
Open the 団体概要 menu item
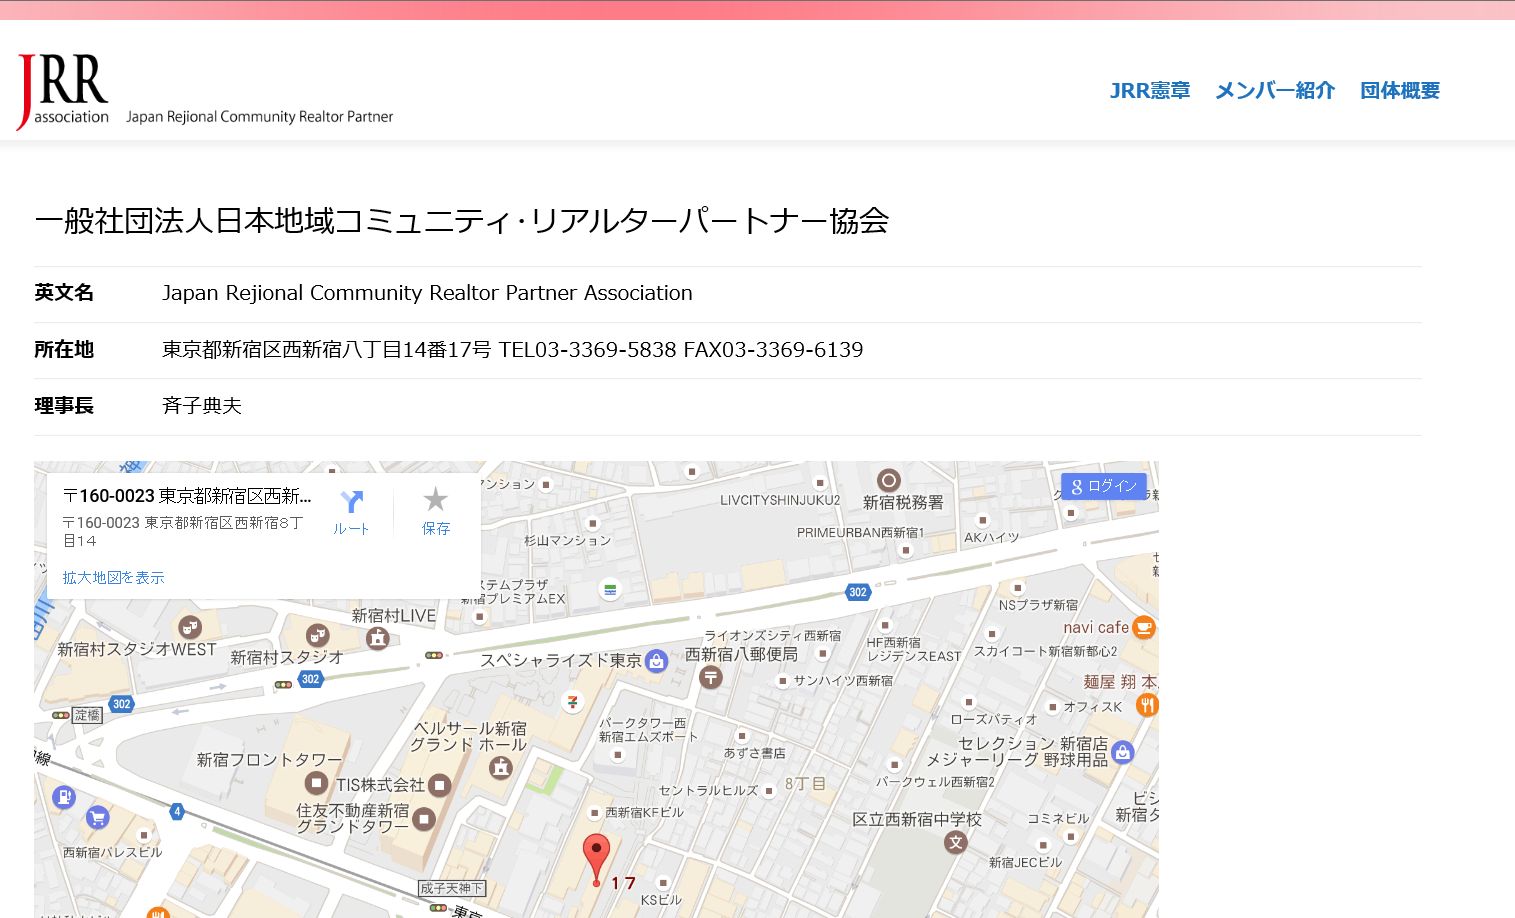pos(1400,91)
